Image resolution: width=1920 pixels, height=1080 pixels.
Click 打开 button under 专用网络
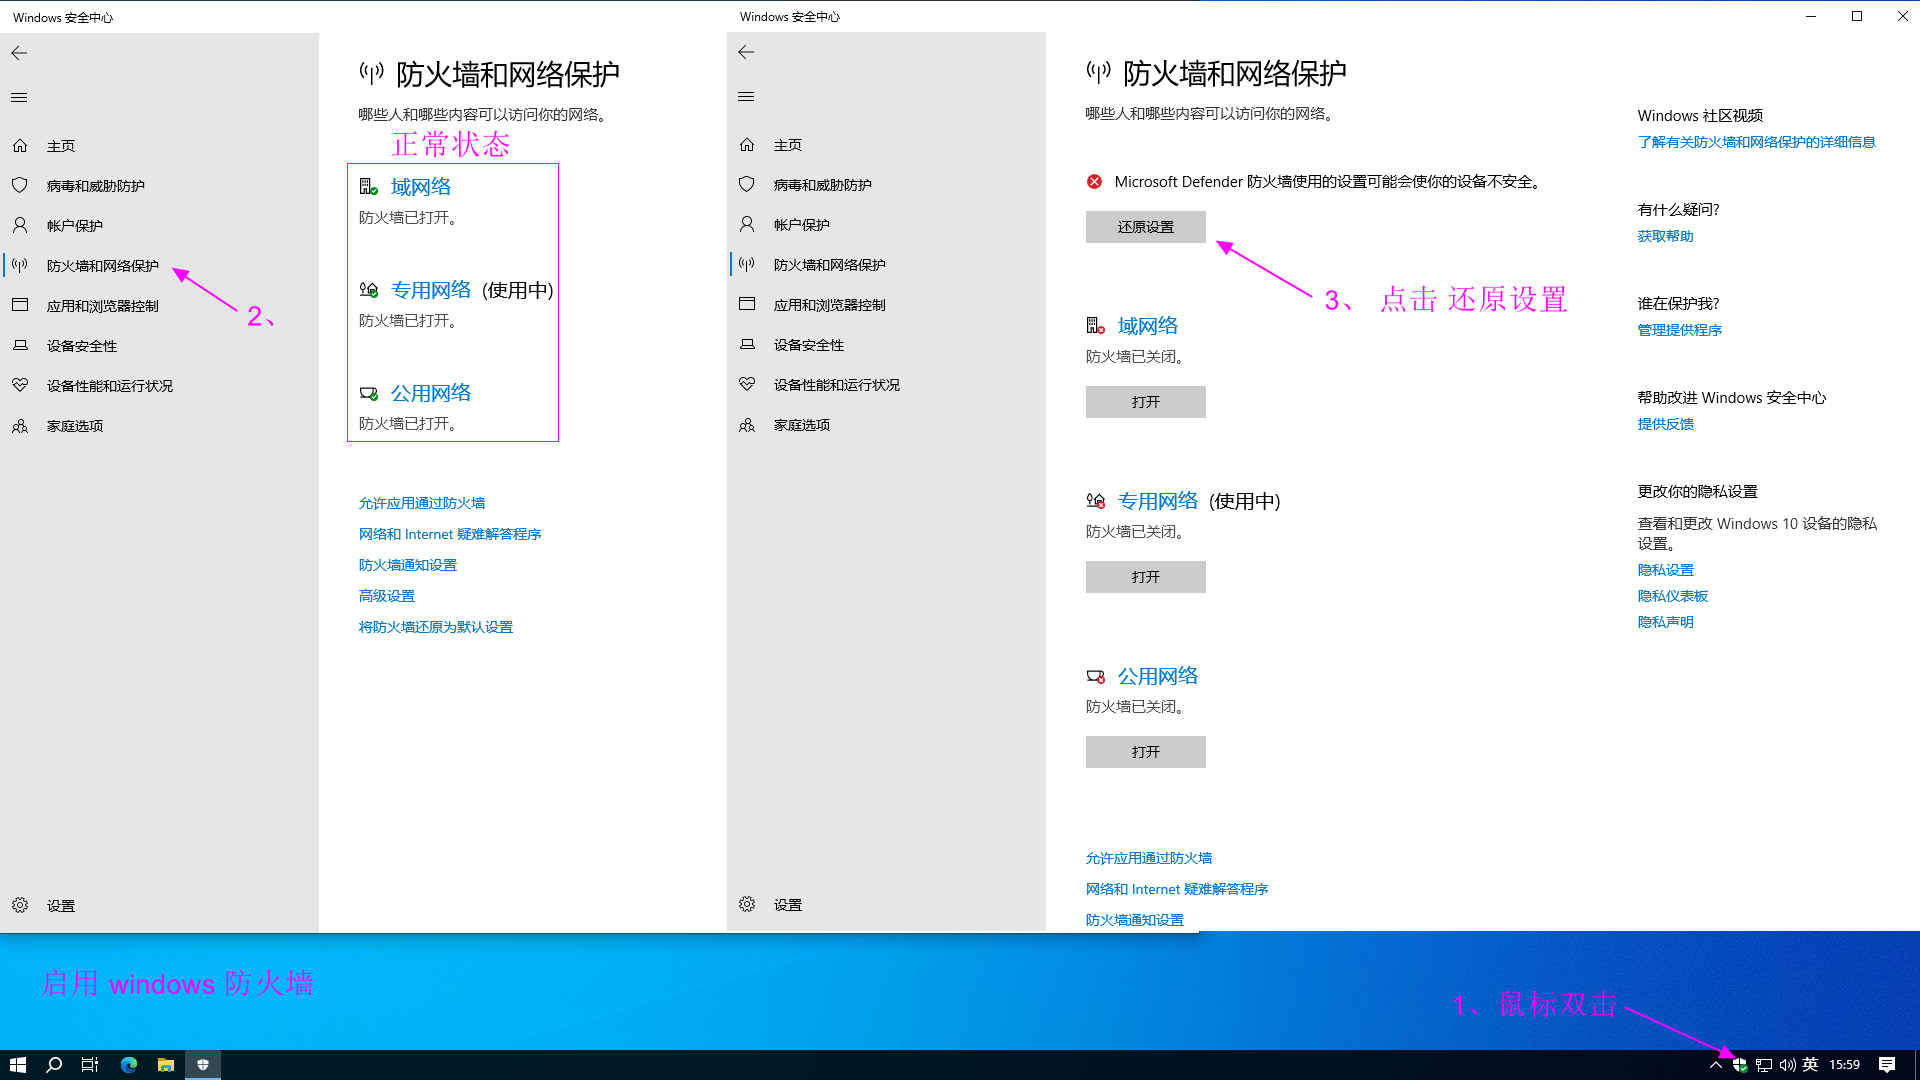click(1145, 577)
